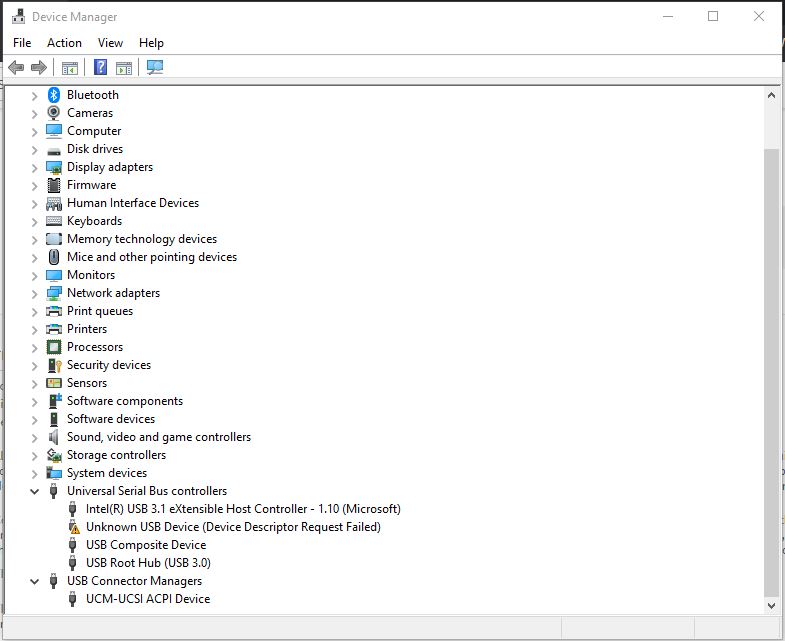Viewport: 785px width, 641px height.
Task: Click the Unknown USB Device warning icon
Action: (74, 527)
